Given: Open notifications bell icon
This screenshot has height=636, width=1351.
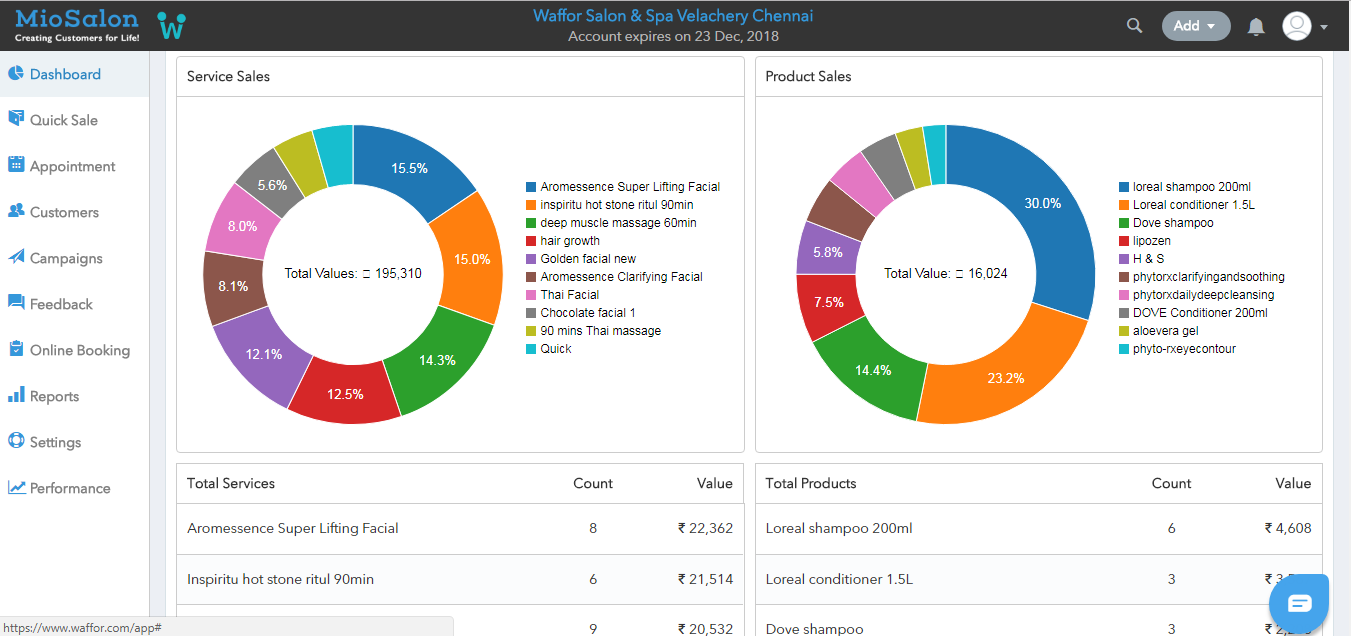Looking at the screenshot, I should click(1256, 27).
